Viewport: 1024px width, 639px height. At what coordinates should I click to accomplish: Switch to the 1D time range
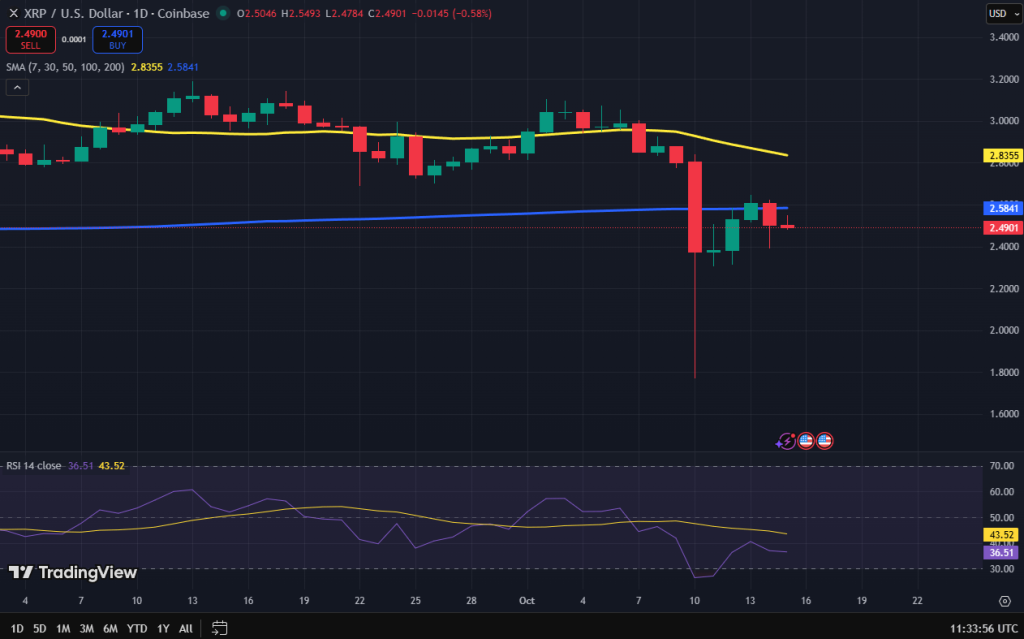pyautogui.click(x=17, y=629)
